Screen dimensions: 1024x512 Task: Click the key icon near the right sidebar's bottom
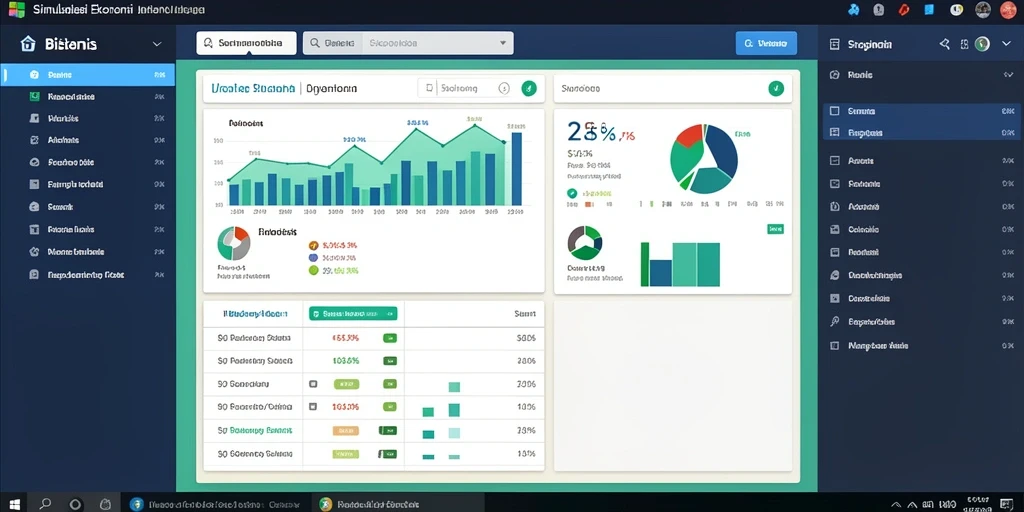(x=834, y=322)
